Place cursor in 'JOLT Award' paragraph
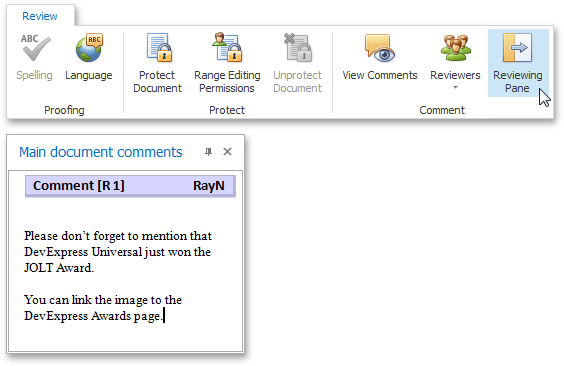This screenshot has width=564, height=366. coord(118,252)
